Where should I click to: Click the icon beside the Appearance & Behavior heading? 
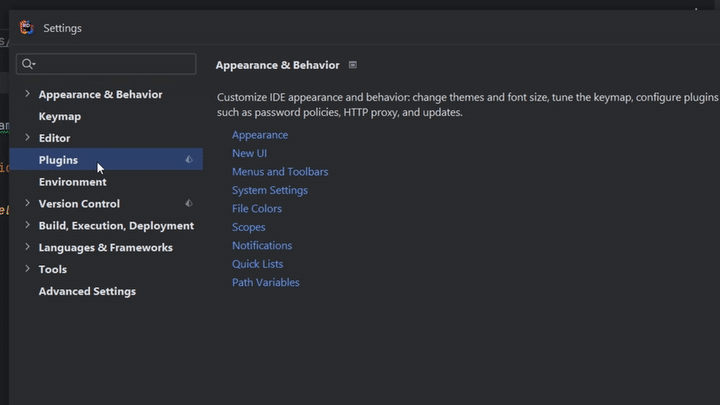[352, 65]
